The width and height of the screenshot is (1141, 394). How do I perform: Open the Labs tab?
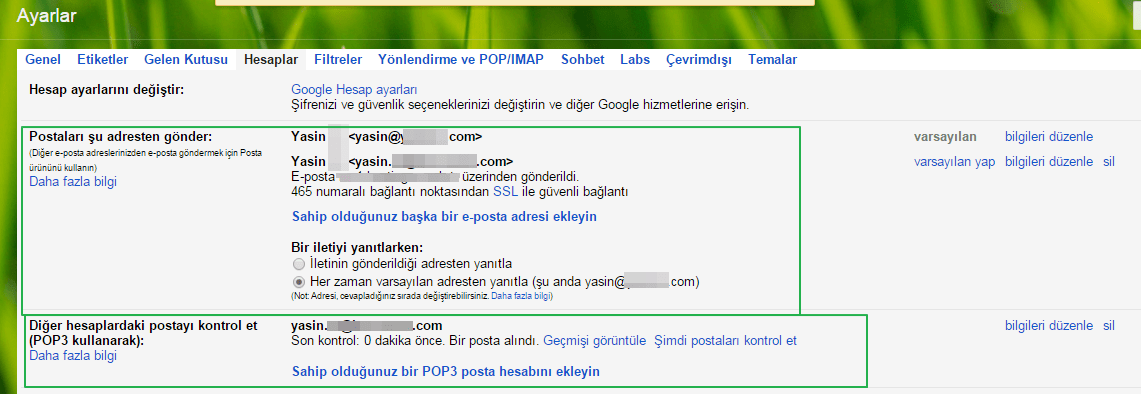[x=635, y=60]
